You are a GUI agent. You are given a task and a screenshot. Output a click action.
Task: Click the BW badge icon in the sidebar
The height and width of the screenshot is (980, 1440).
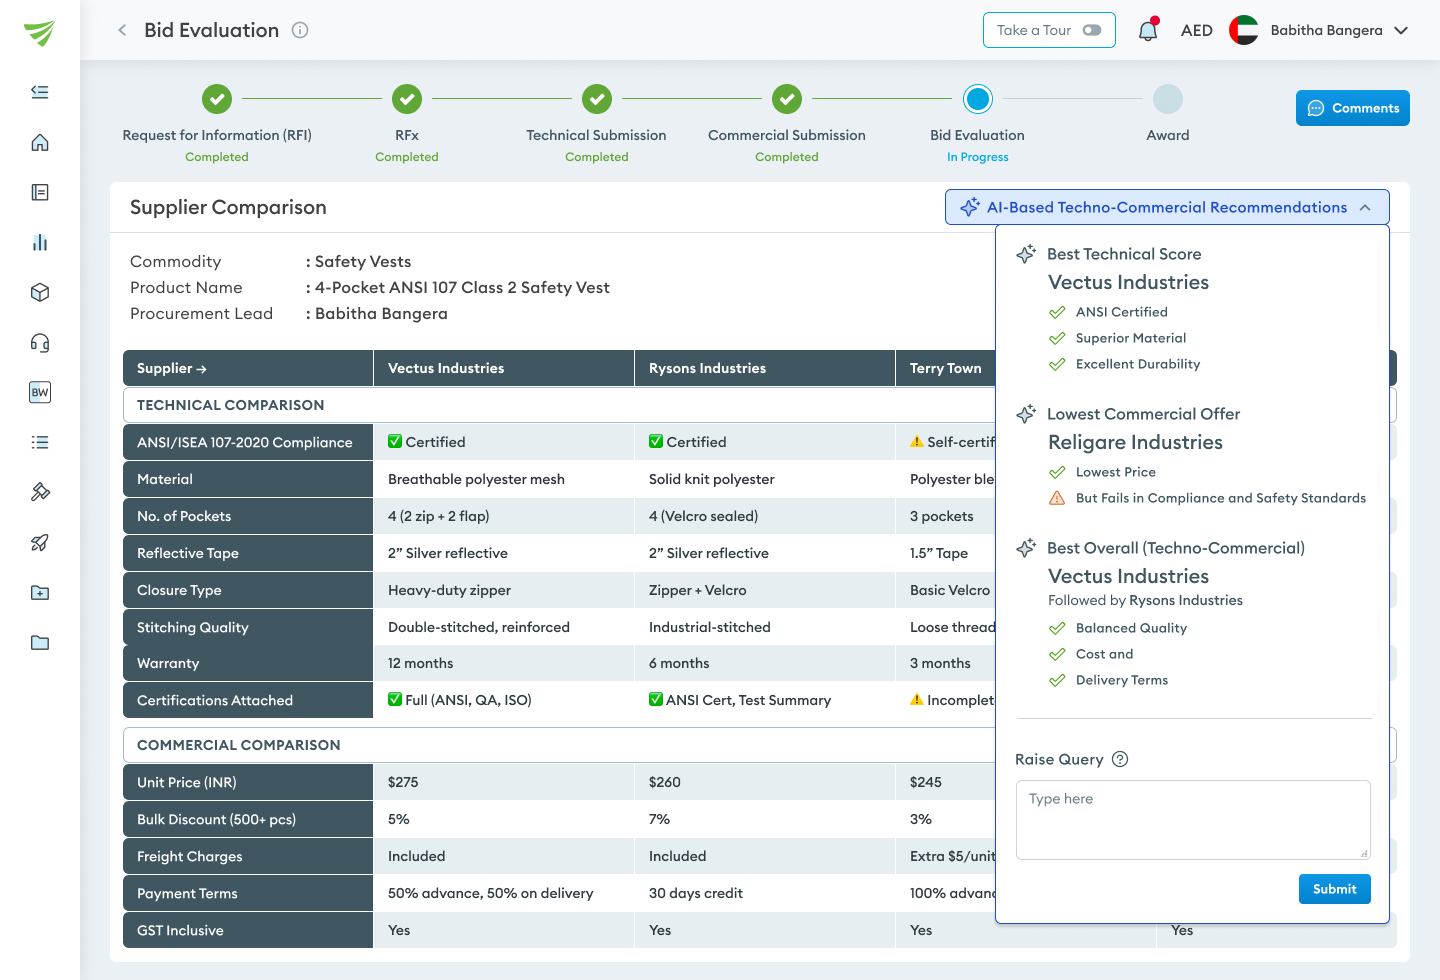coord(39,392)
